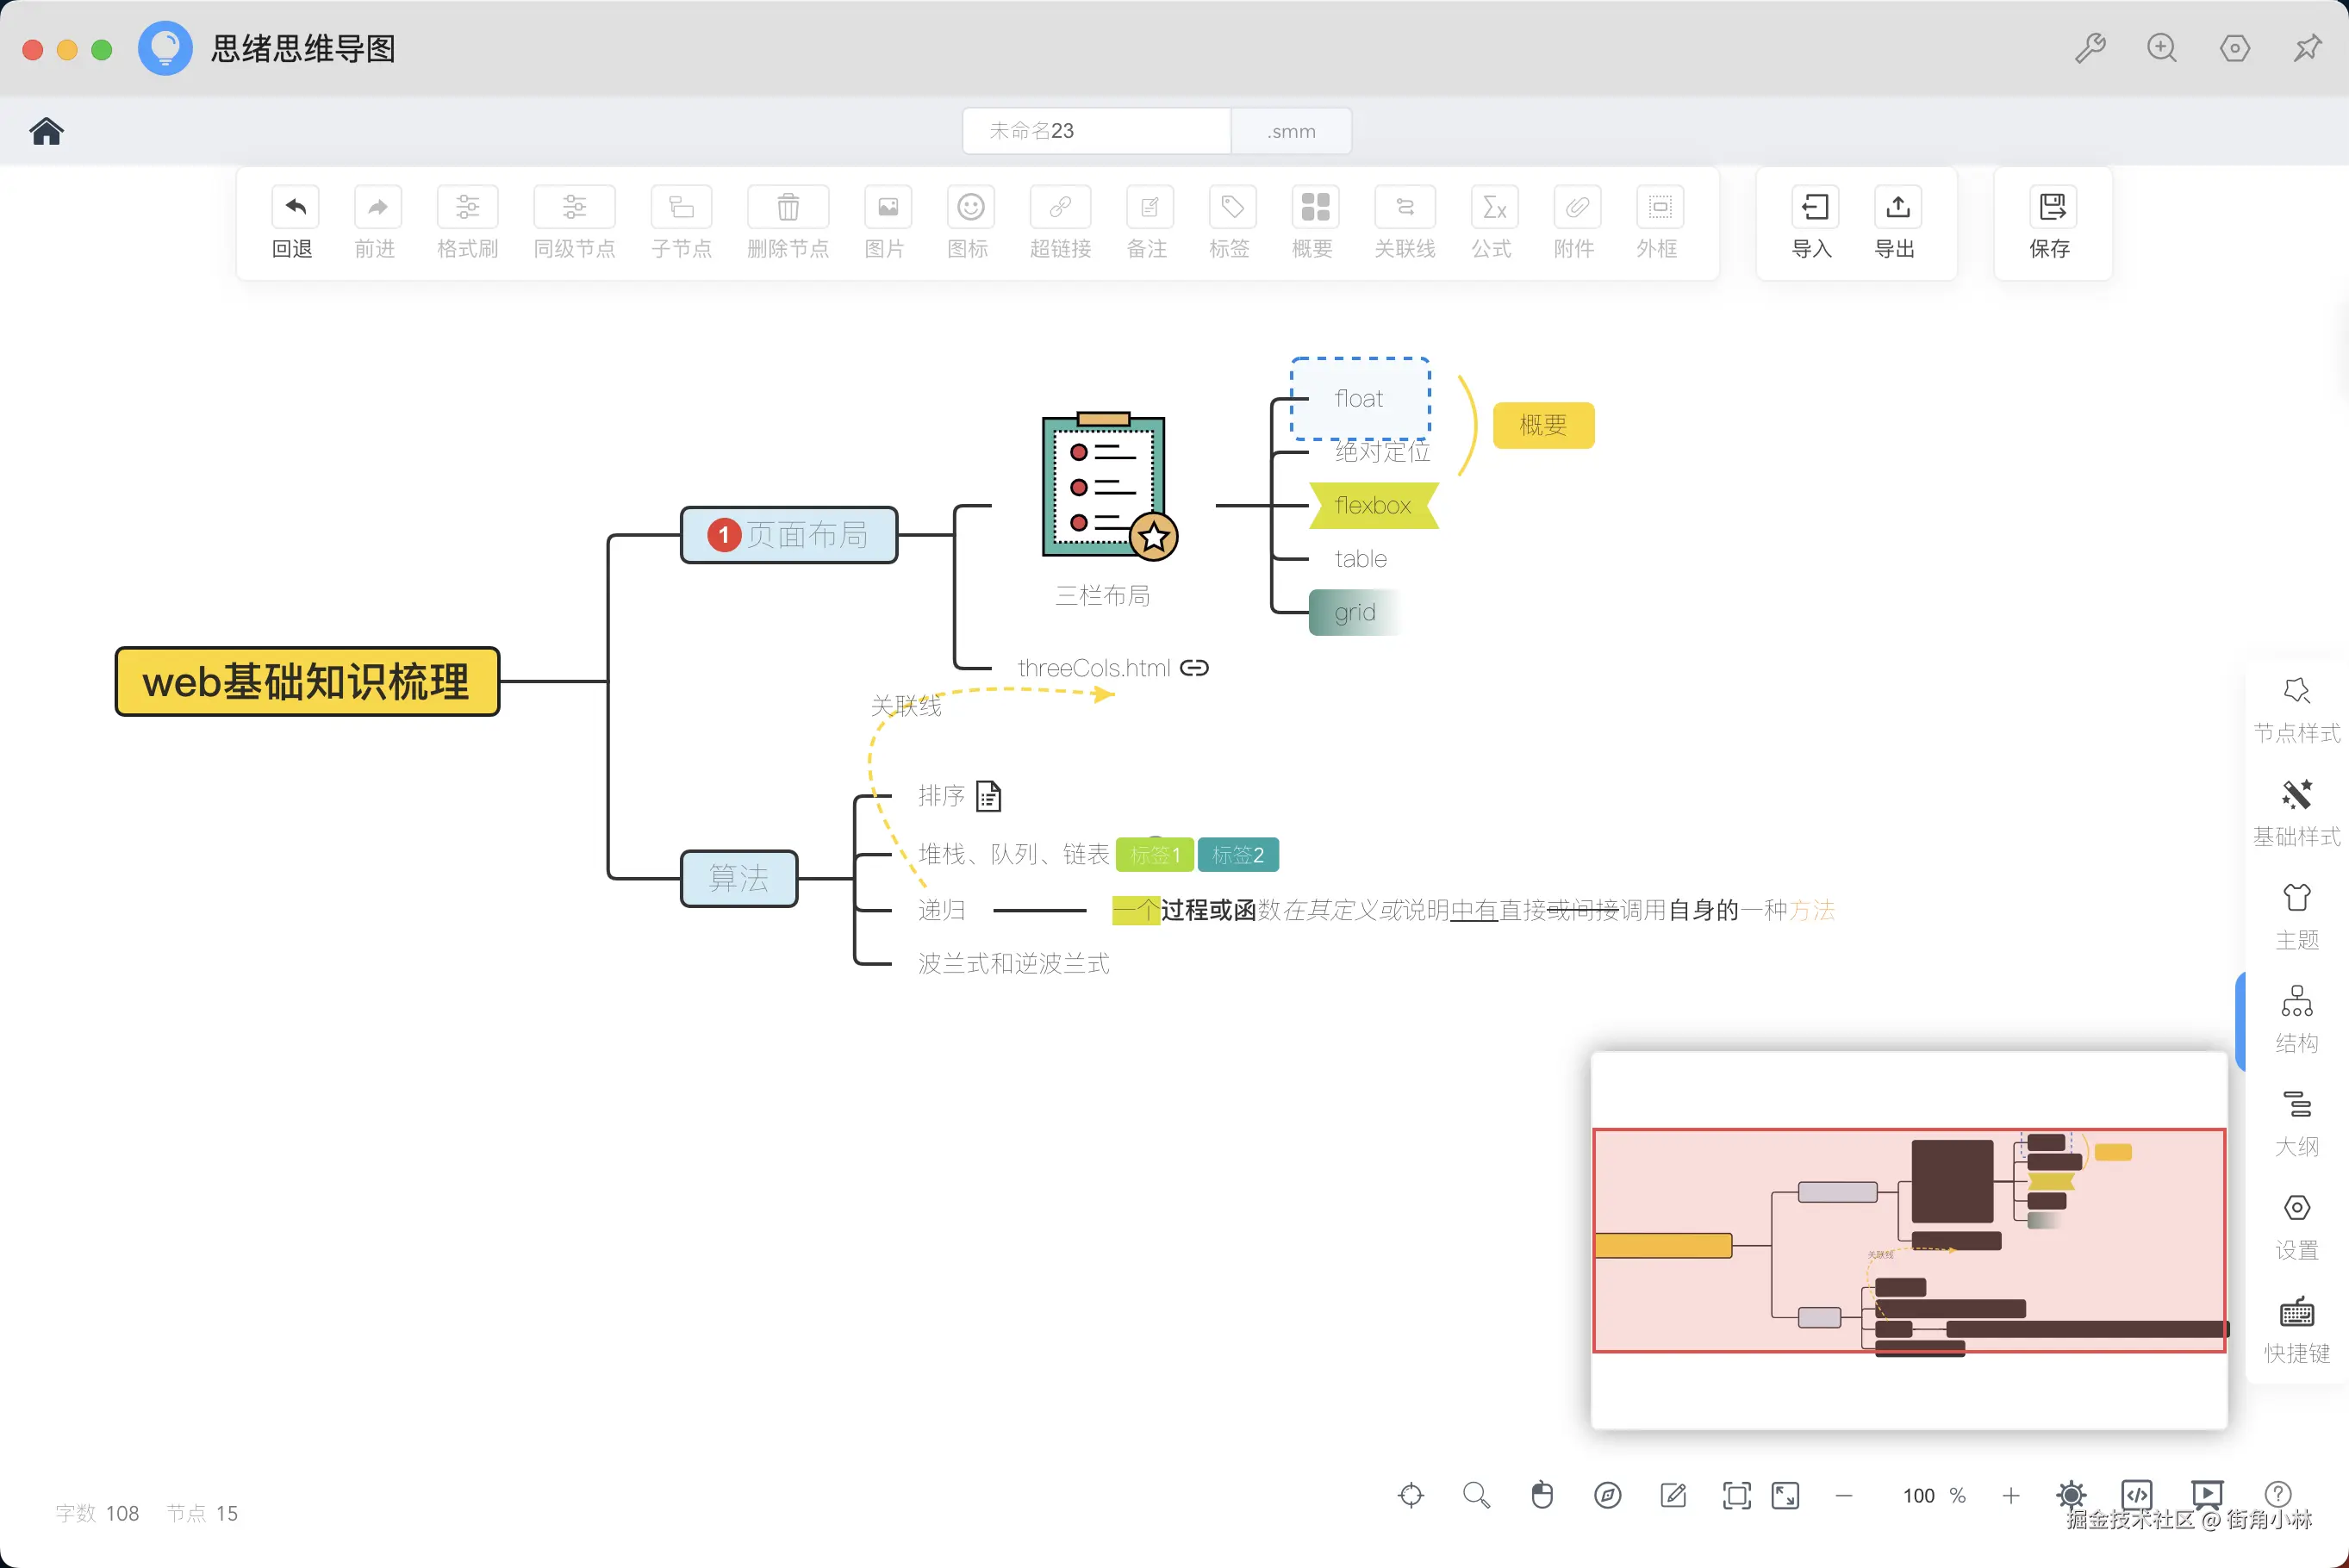Open the 主题 theme panel
The width and height of the screenshot is (2349, 1568).
click(x=2296, y=898)
